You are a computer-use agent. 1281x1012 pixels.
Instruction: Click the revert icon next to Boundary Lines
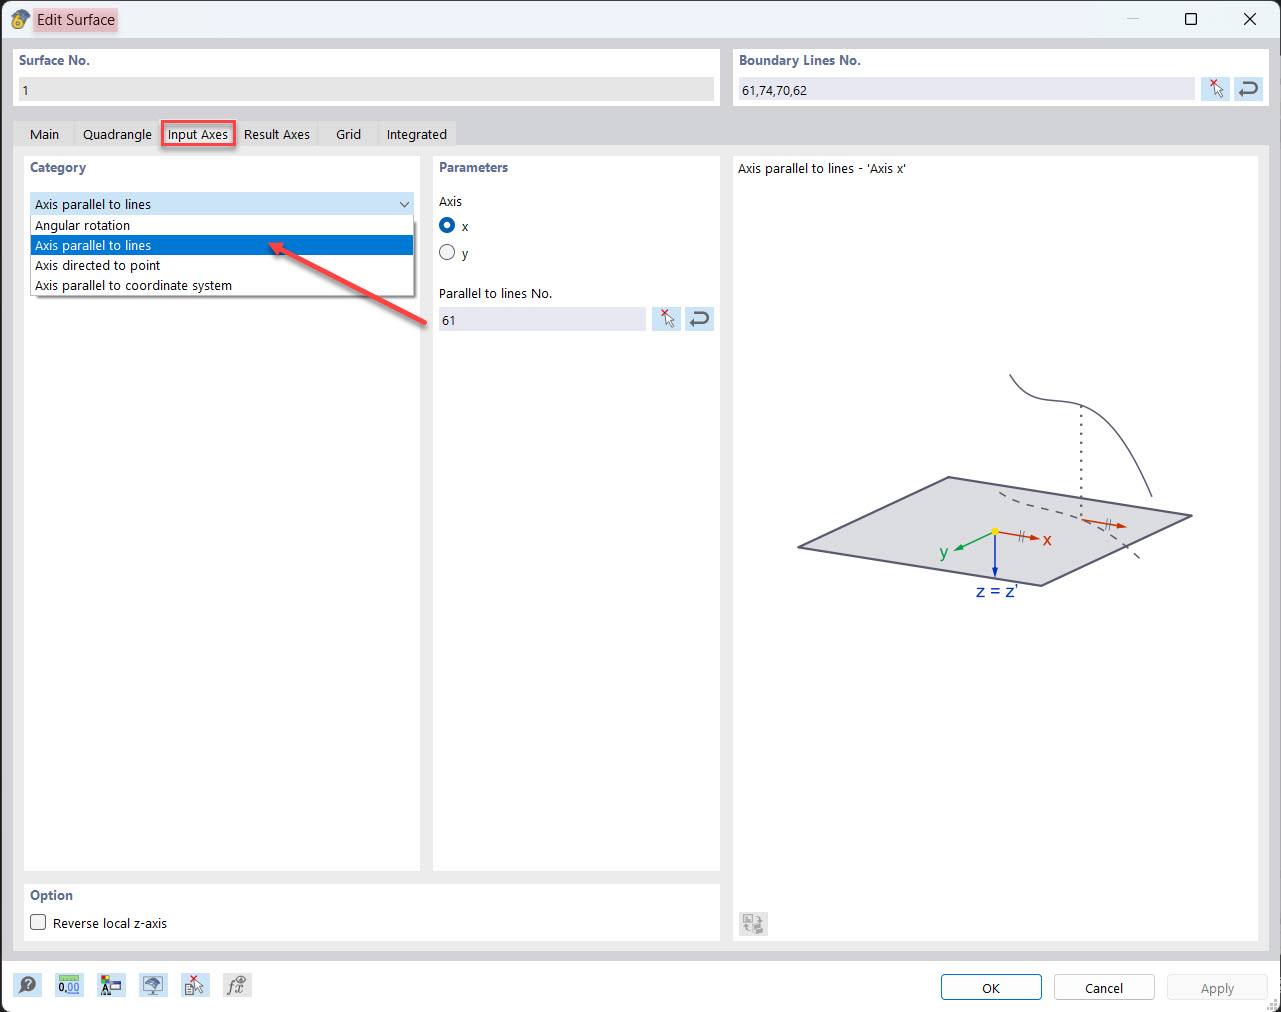pyautogui.click(x=1248, y=88)
